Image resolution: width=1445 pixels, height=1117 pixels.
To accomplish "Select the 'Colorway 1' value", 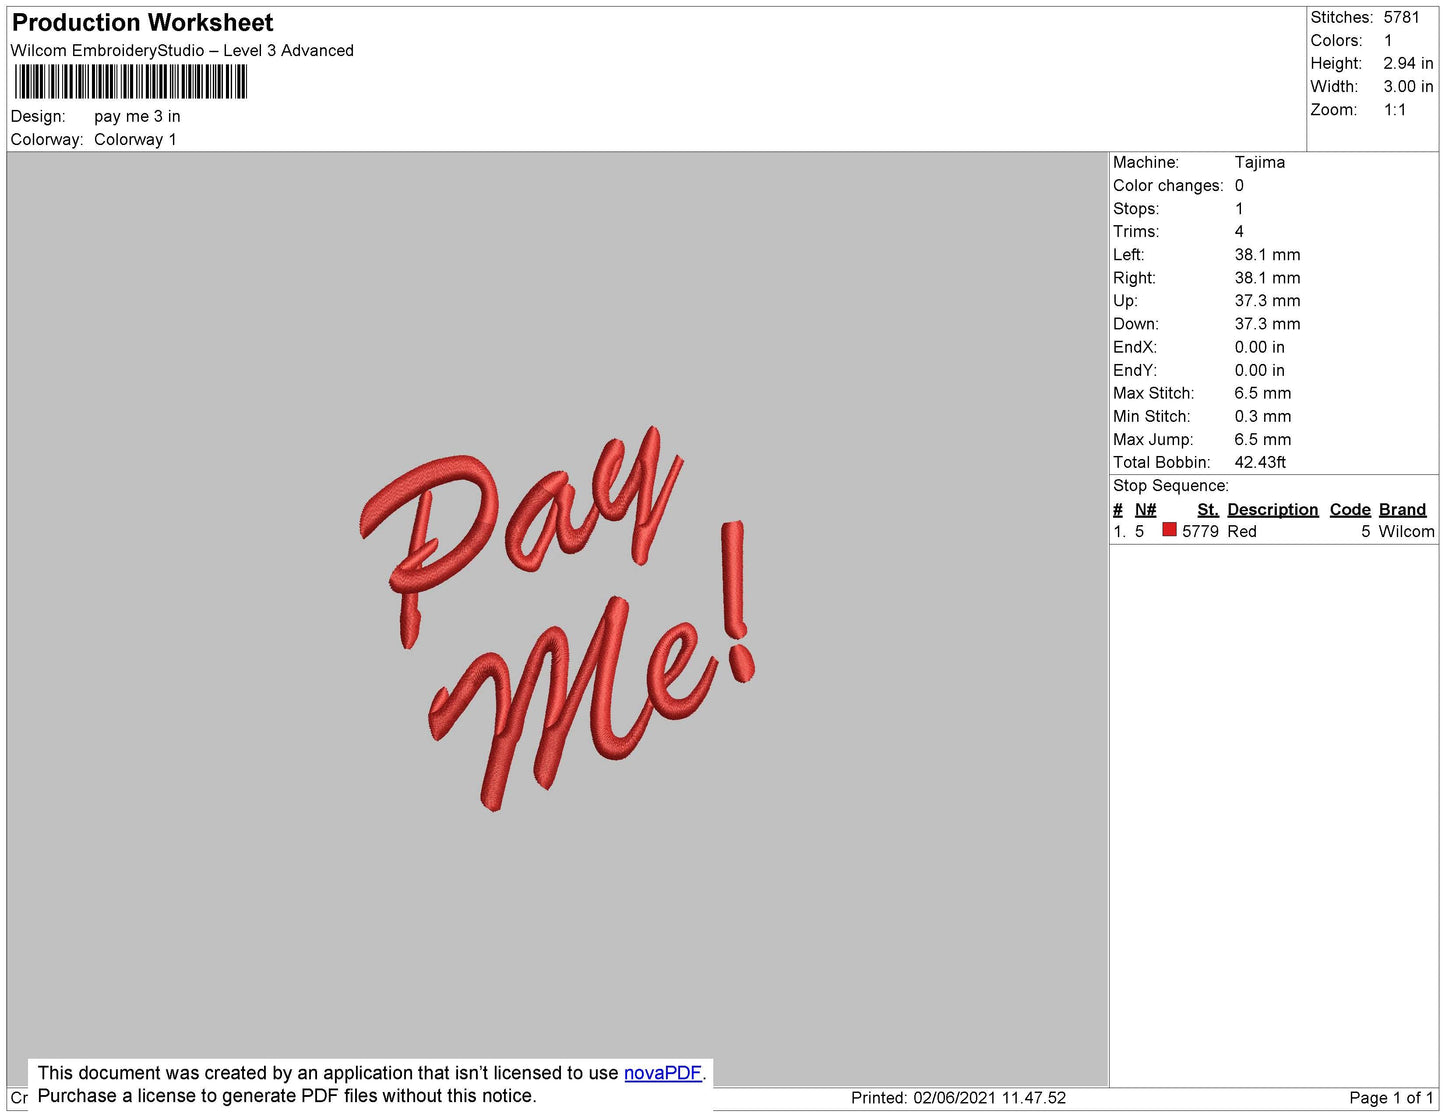I will [x=135, y=140].
